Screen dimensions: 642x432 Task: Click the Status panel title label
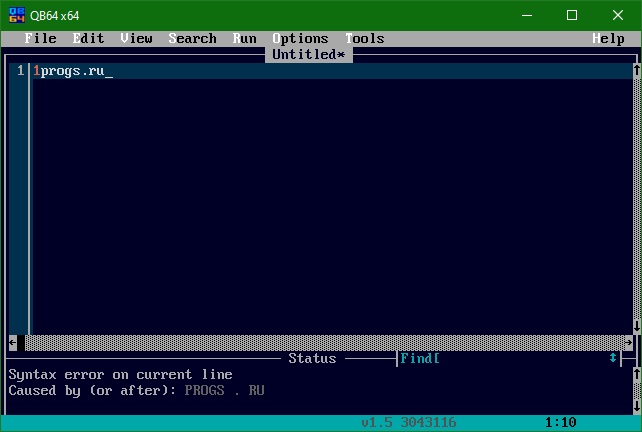tap(312, 359)
